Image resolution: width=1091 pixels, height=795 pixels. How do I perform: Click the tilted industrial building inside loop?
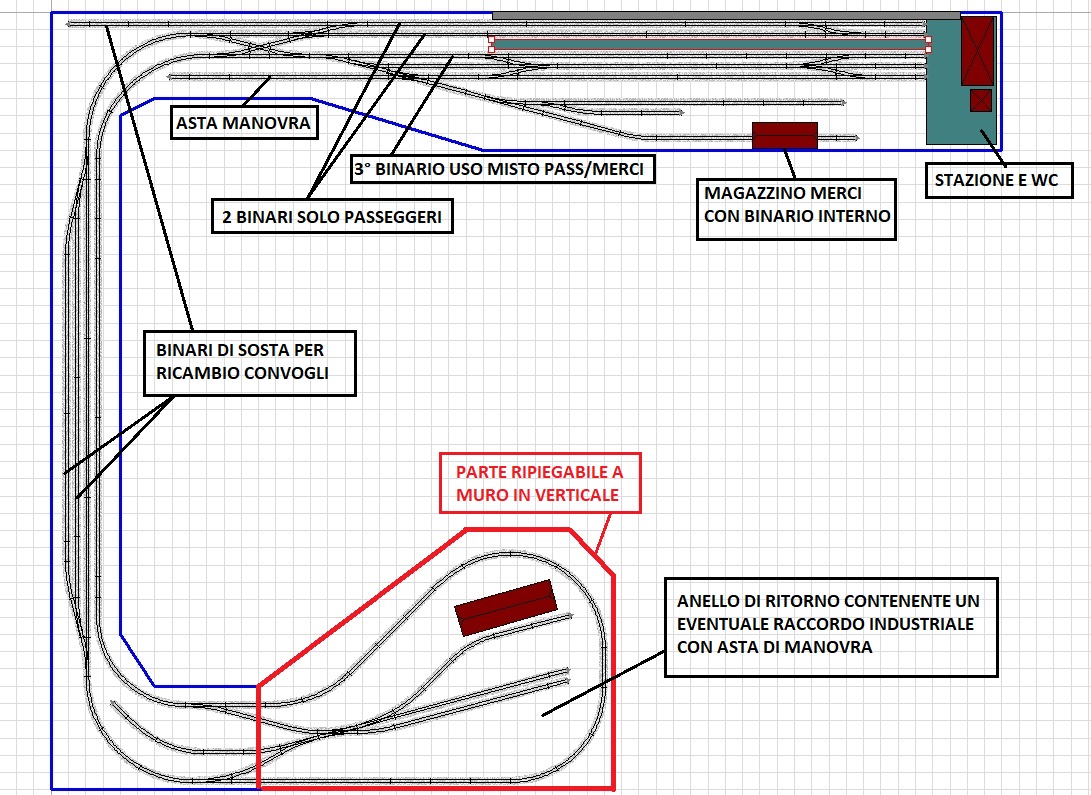(x=505, y=607)
